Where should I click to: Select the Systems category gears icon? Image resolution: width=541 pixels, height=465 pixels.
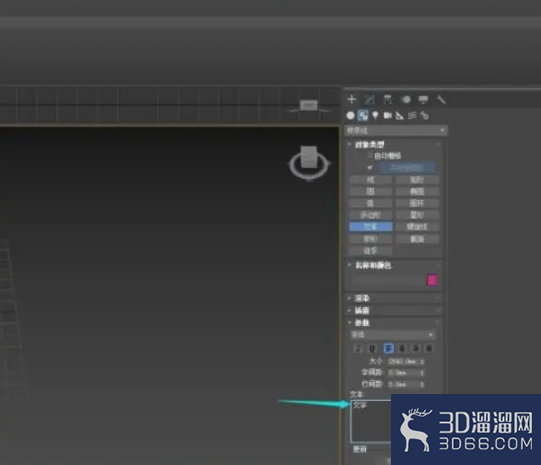[425, 116]
